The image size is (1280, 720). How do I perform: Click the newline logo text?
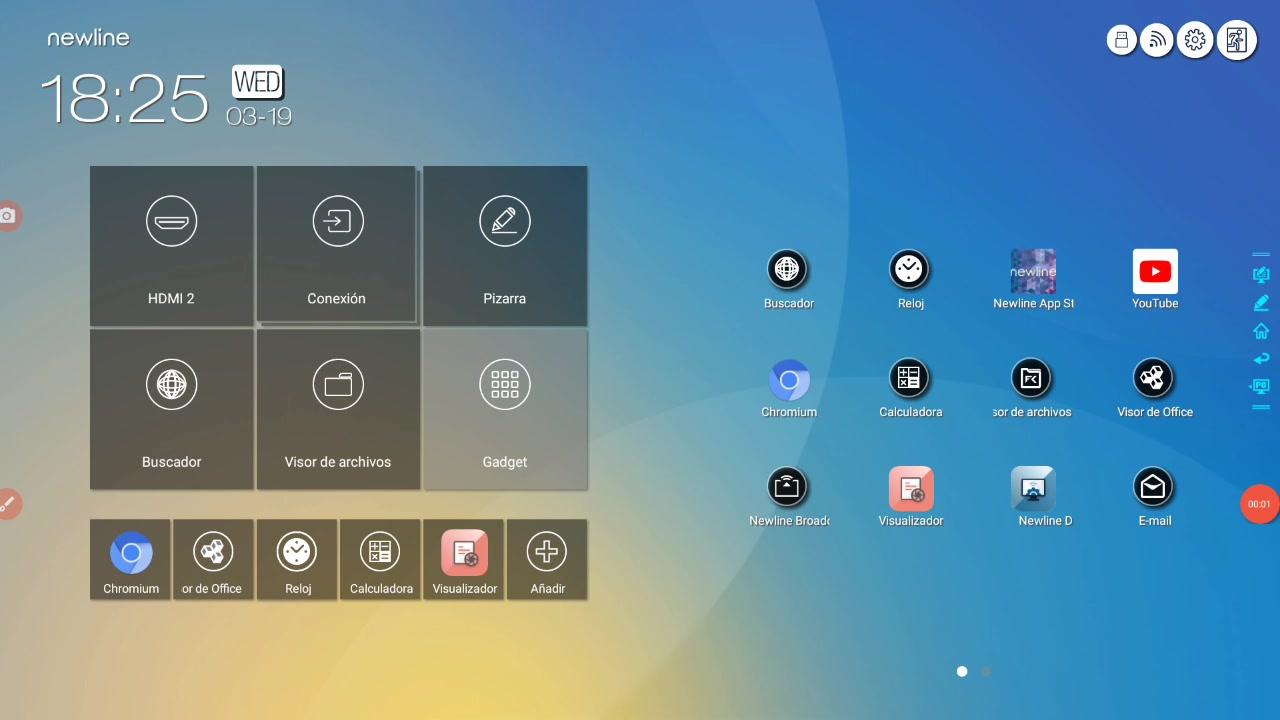tap(88, 38)
